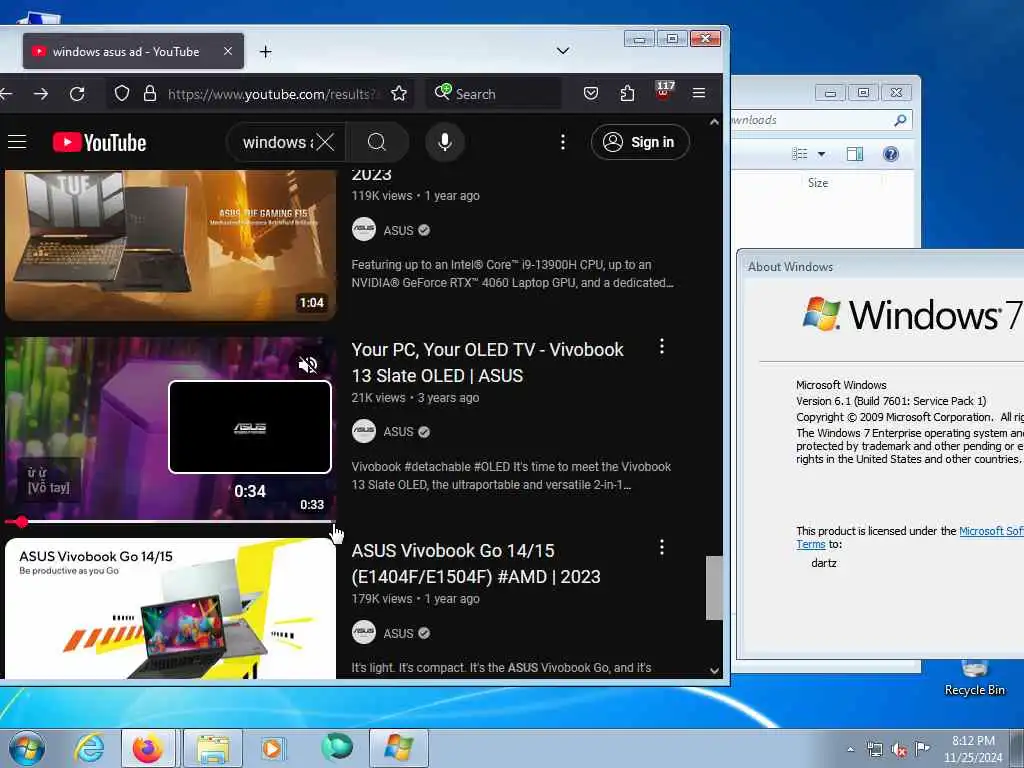Open the ASUS TUF Gaming F15 video thumbnail
Viewport: 1024px width, 768px height.
click(x=170, y=246)
